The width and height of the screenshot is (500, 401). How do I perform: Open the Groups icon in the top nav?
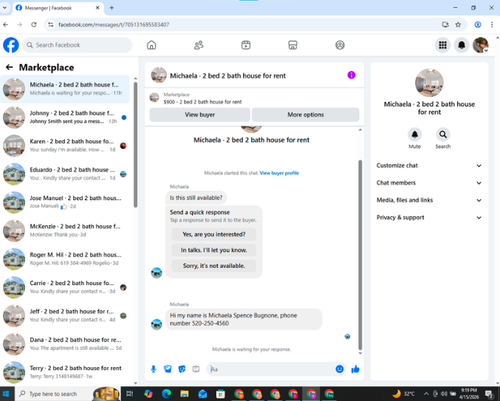(x=340, y=45)
